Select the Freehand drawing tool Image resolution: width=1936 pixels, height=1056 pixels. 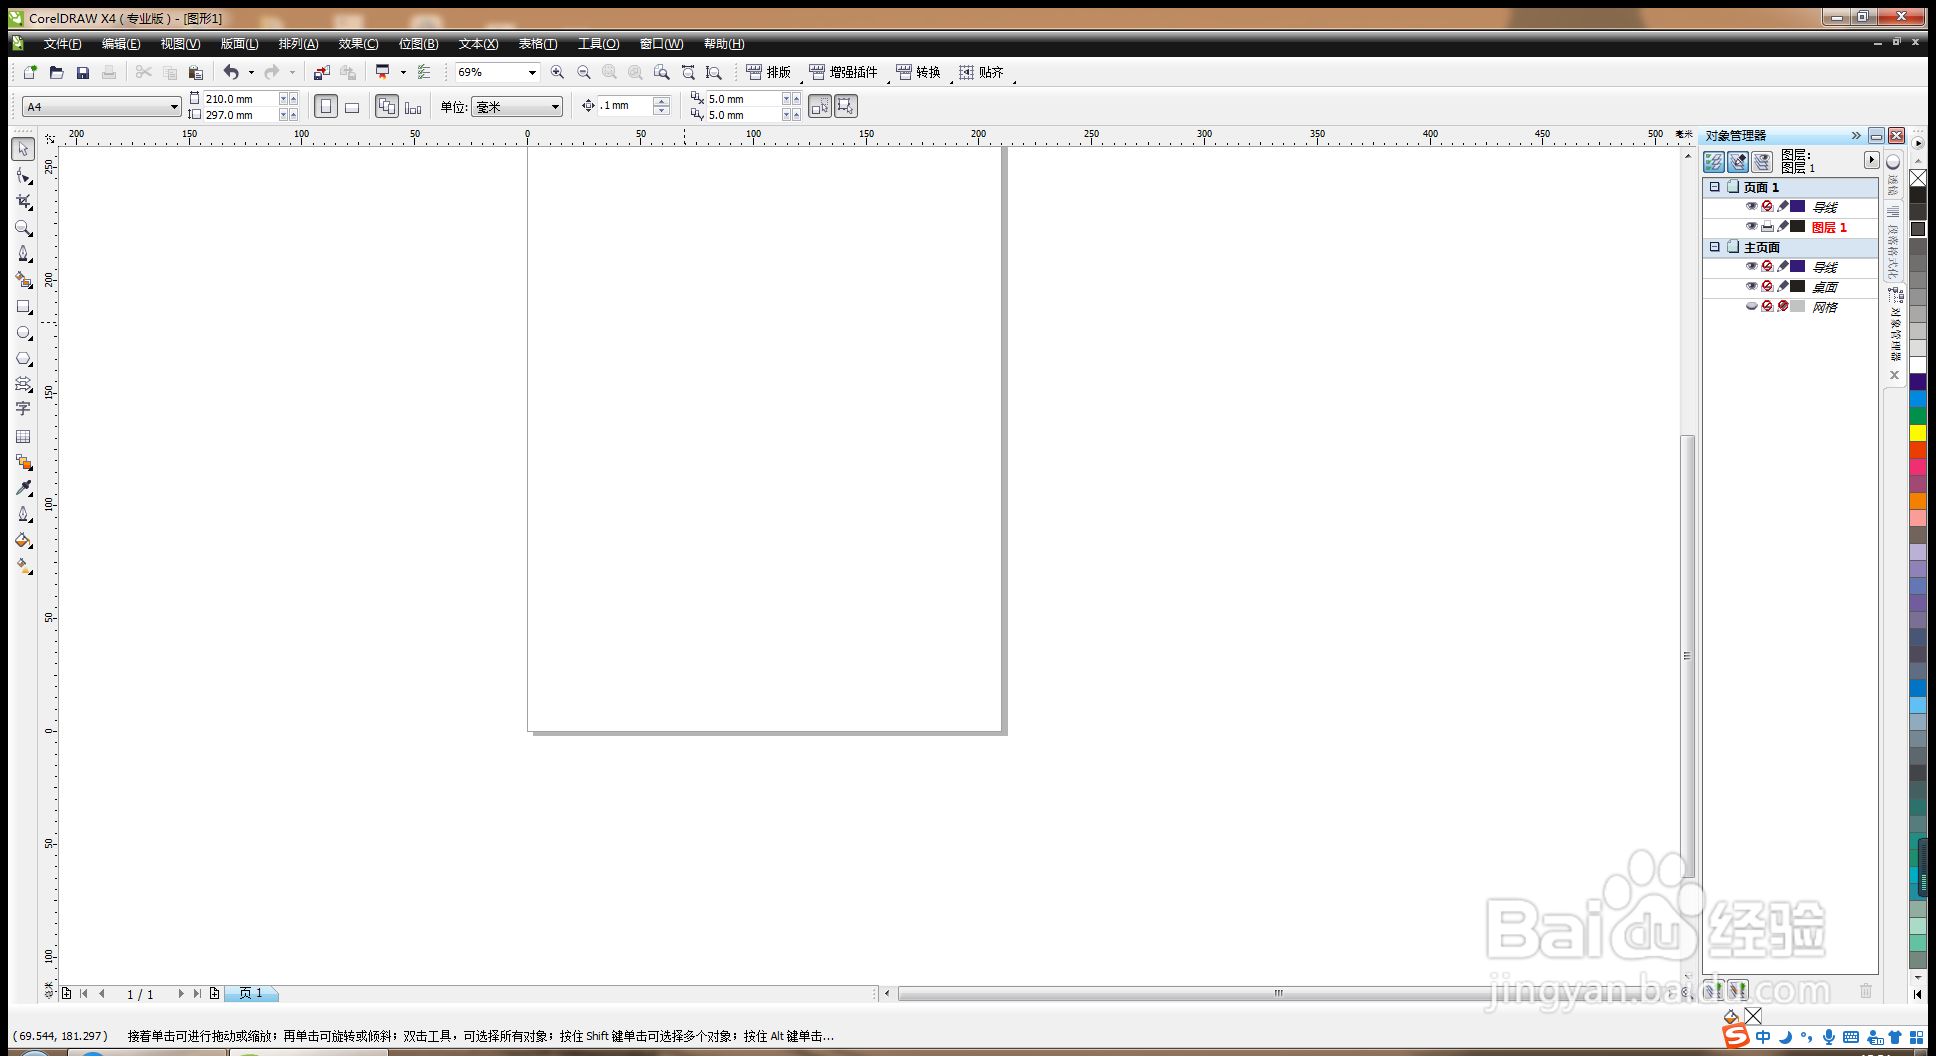[x=23, y=254]
